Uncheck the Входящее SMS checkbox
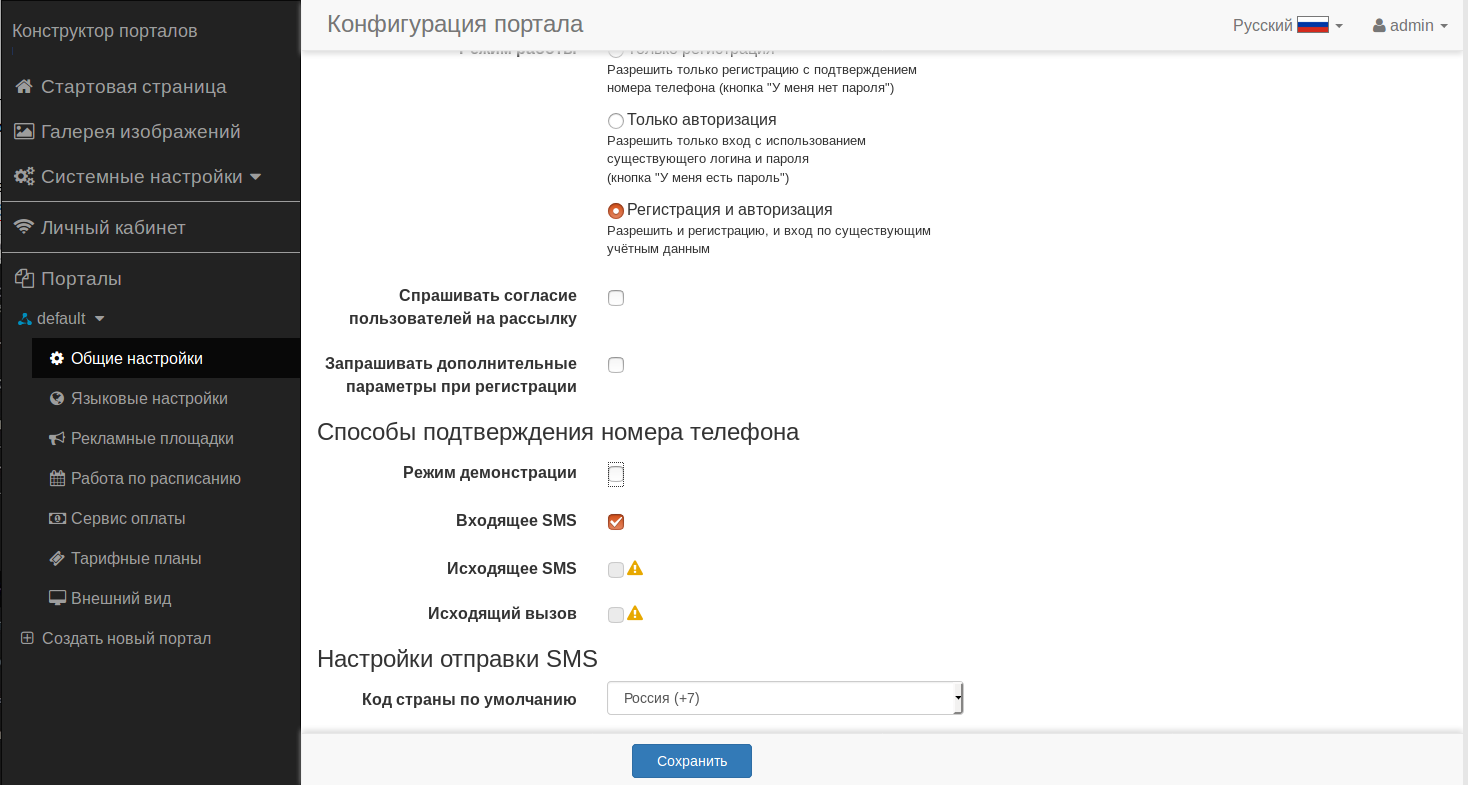The image size is (1468, 785). click(616, 522)
